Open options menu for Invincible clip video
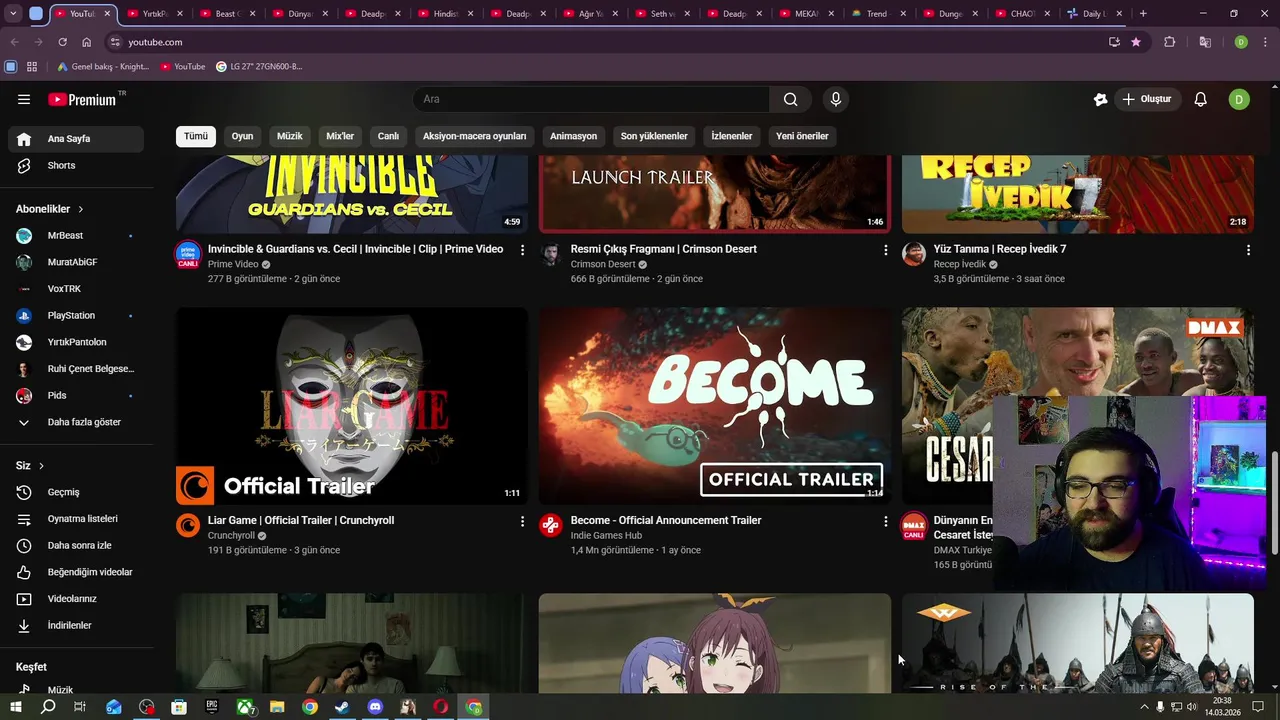This screenshot has width=1280, height=720. tap(522, 250)
